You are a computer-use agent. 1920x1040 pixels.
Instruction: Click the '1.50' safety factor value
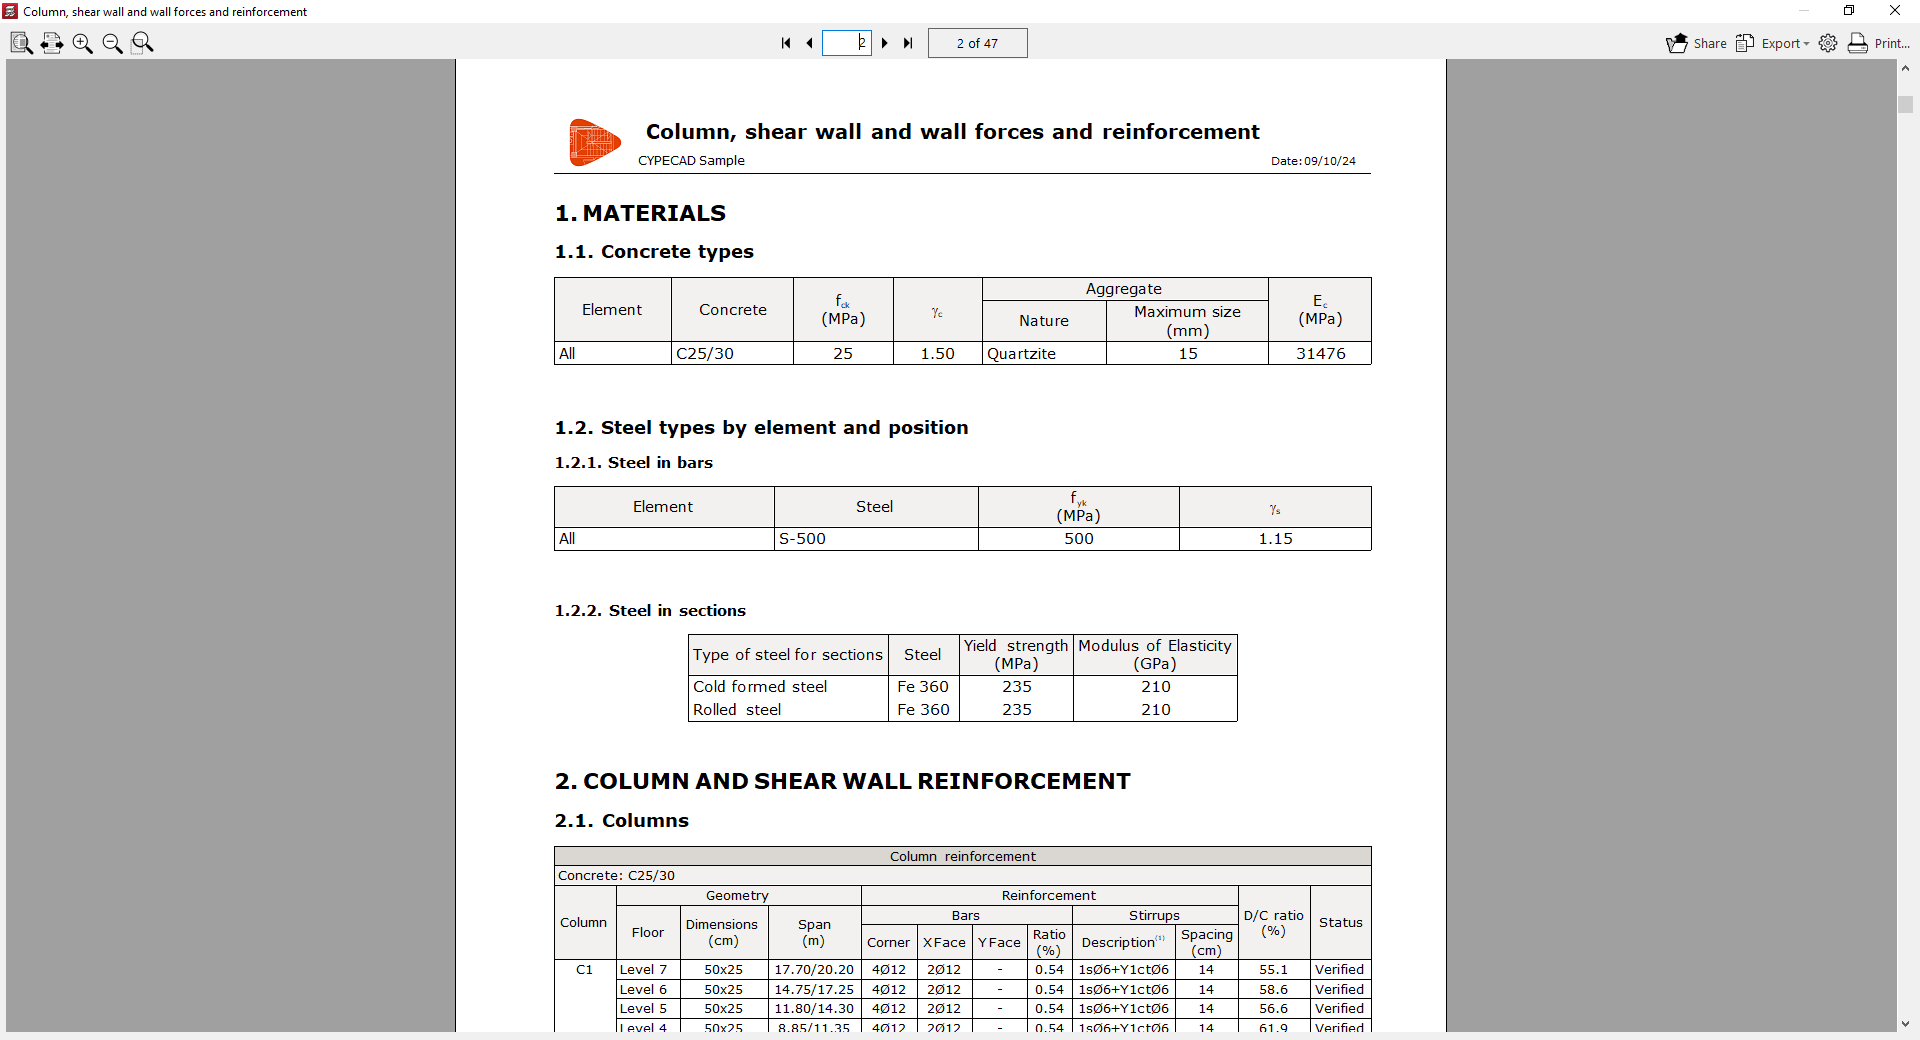pos(938,354)
